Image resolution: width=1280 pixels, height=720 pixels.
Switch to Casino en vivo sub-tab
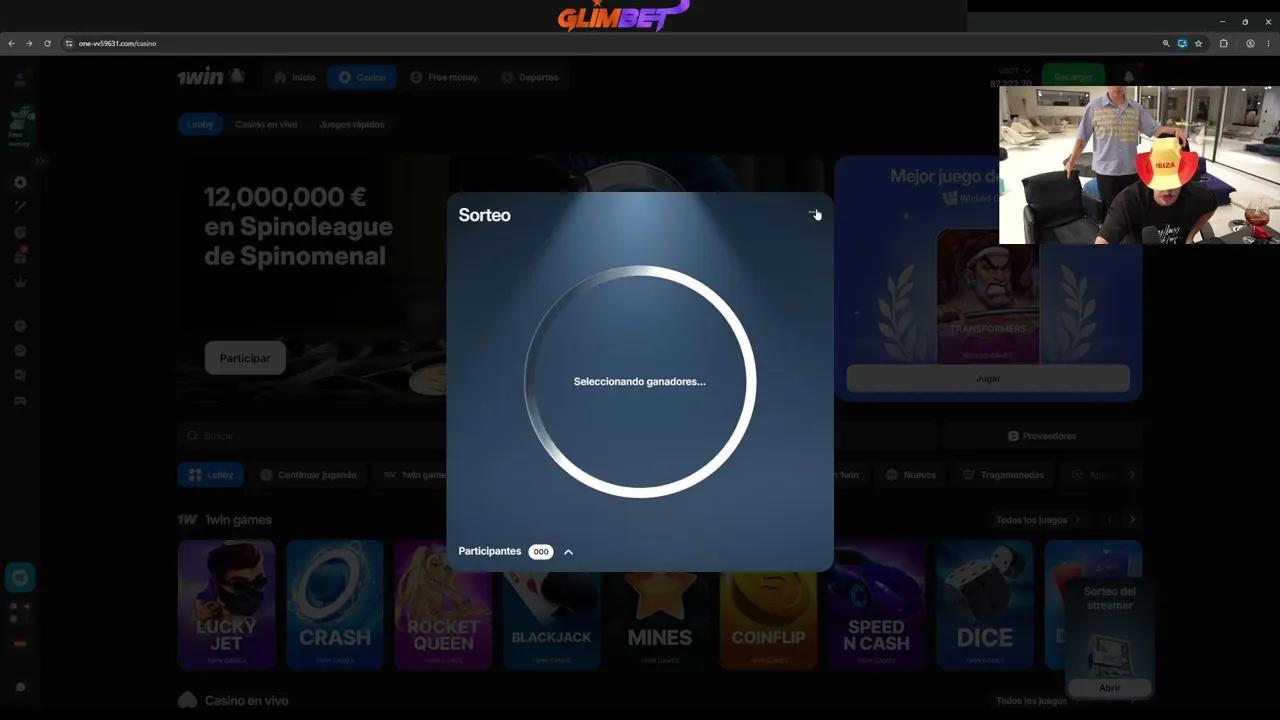266,125
